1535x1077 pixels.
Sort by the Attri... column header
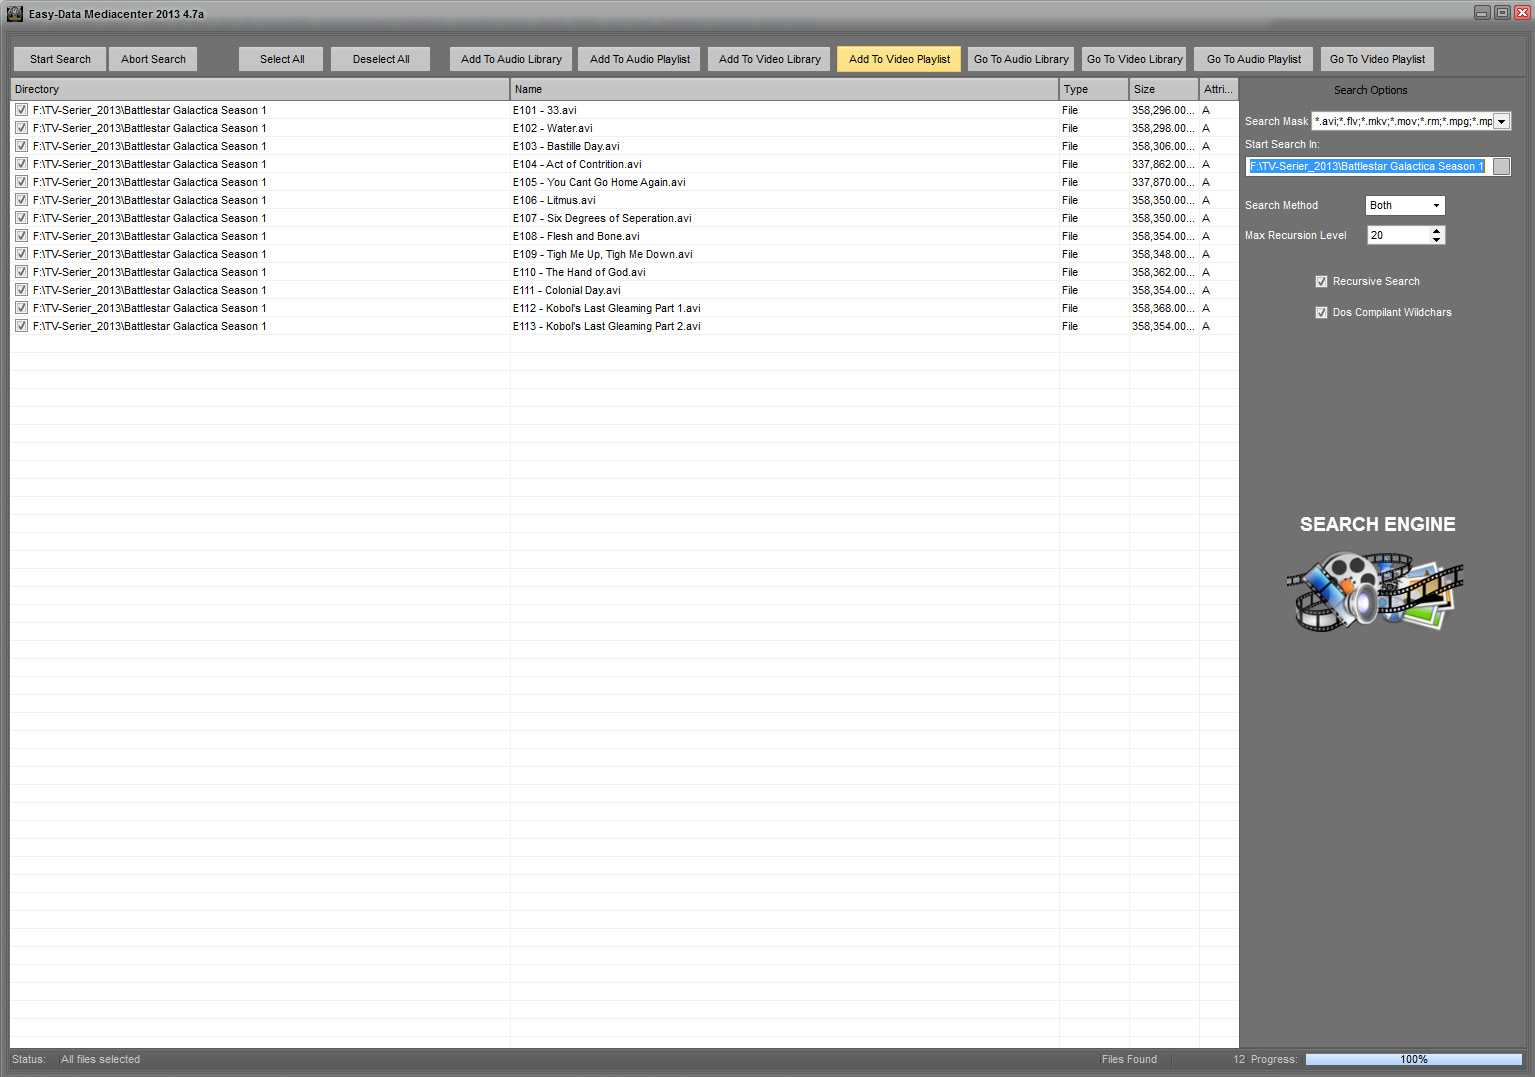(1219, 89)
